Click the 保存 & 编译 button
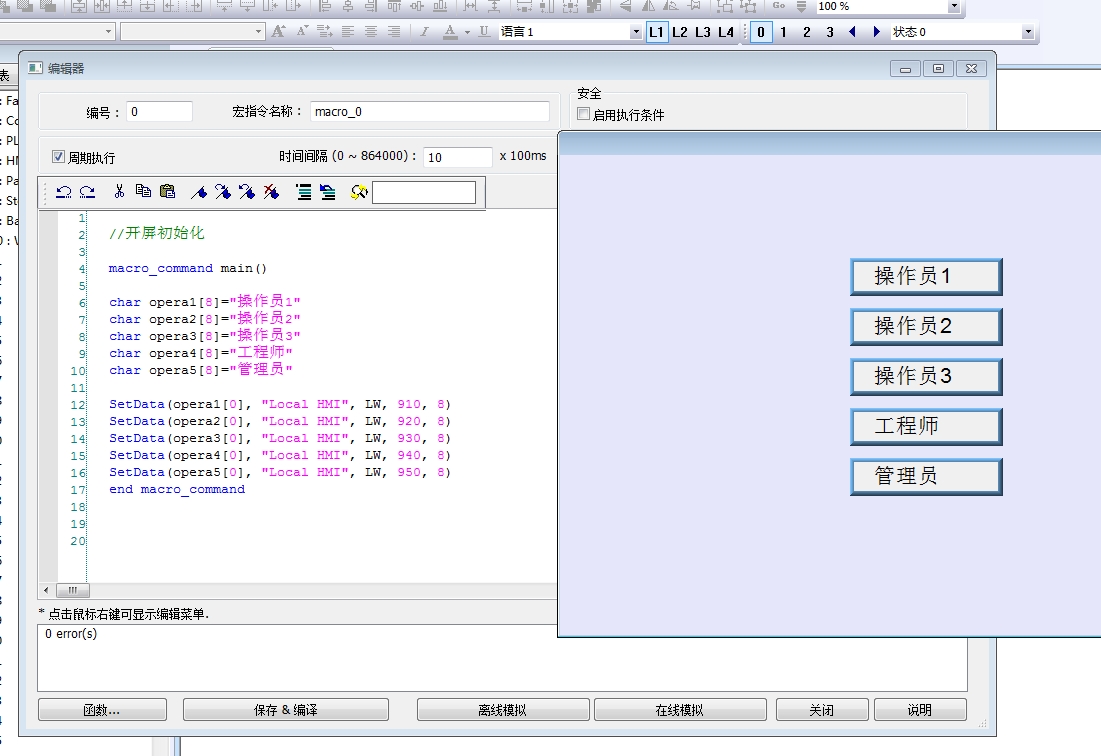Screen dimensions: 1101x756 point(285,710)
